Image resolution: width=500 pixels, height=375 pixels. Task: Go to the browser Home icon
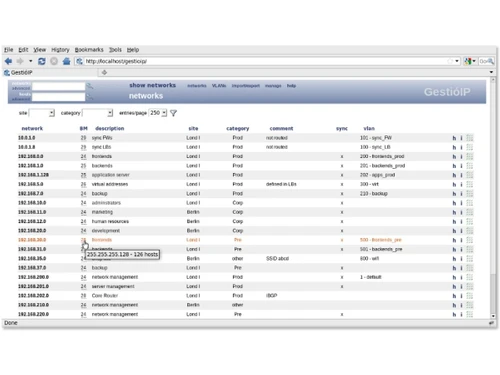pos(66,61)
